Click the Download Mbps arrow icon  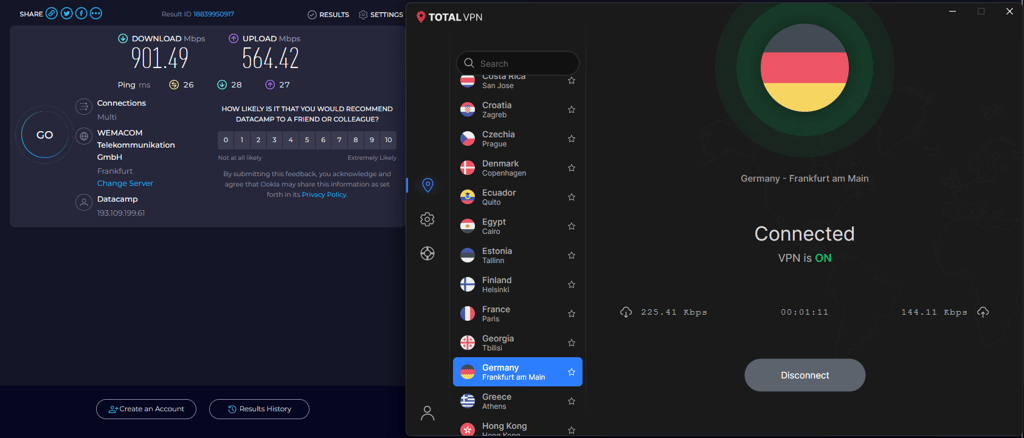122,39
